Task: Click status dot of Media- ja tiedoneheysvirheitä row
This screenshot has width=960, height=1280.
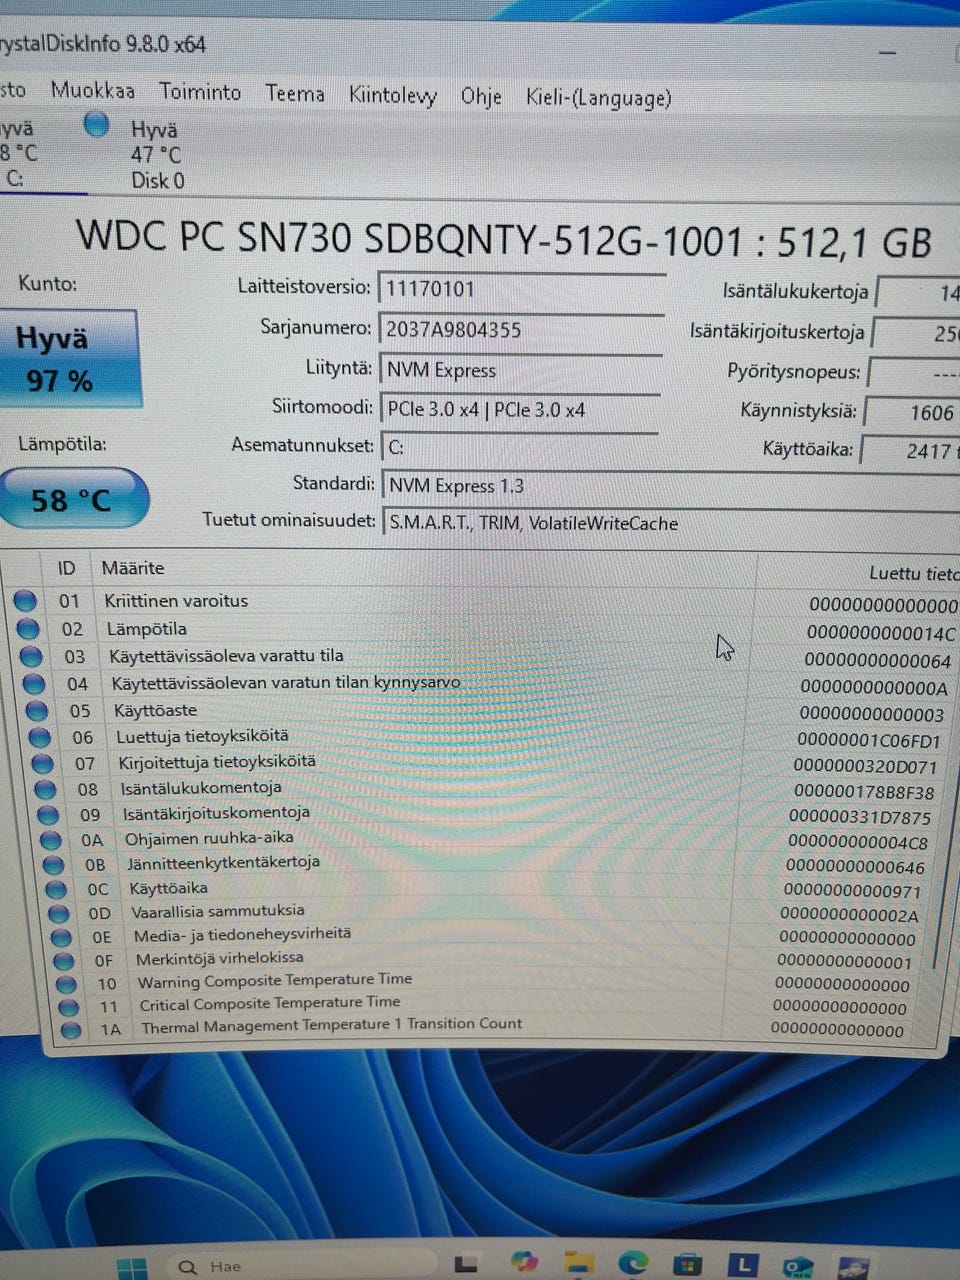Action: [x=61, y=937]
